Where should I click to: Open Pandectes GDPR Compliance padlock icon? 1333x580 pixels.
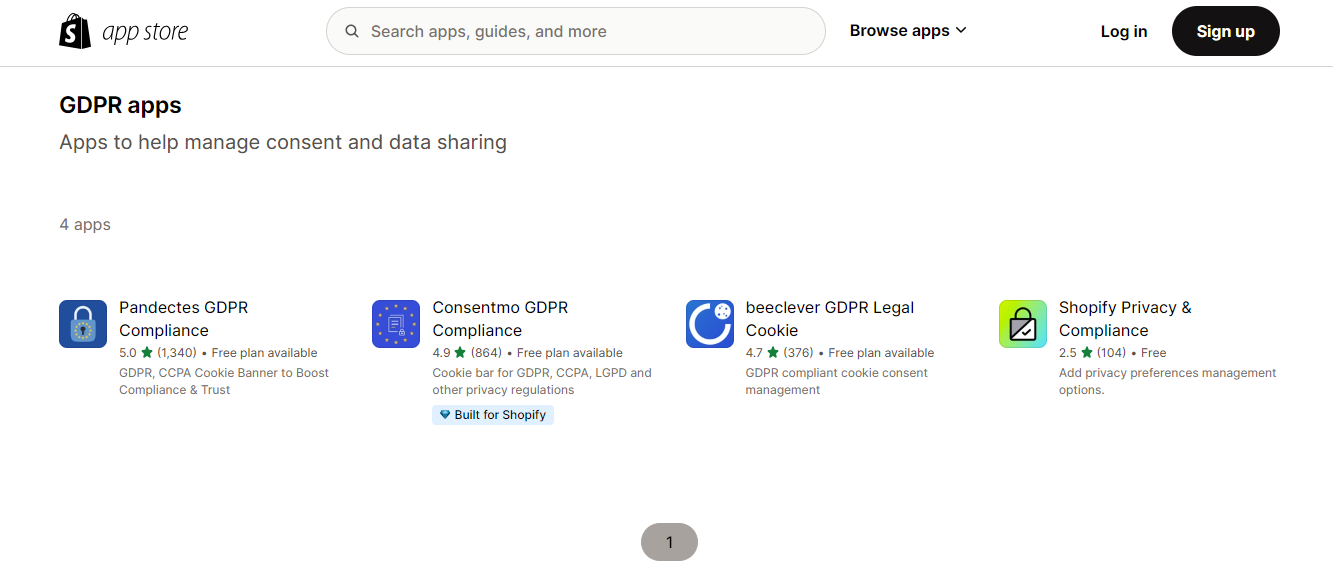pyautogui.click(x=83, y=324)
